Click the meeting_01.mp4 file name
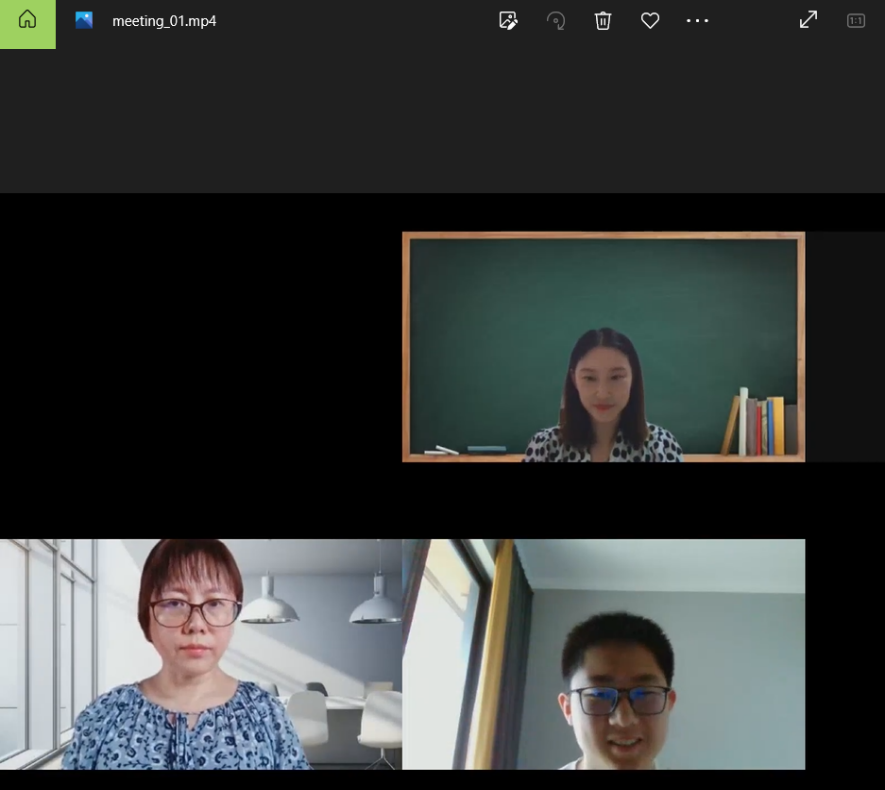Image resolution: width=885 pixels, height=790 pixels. (x=164, y=21)
